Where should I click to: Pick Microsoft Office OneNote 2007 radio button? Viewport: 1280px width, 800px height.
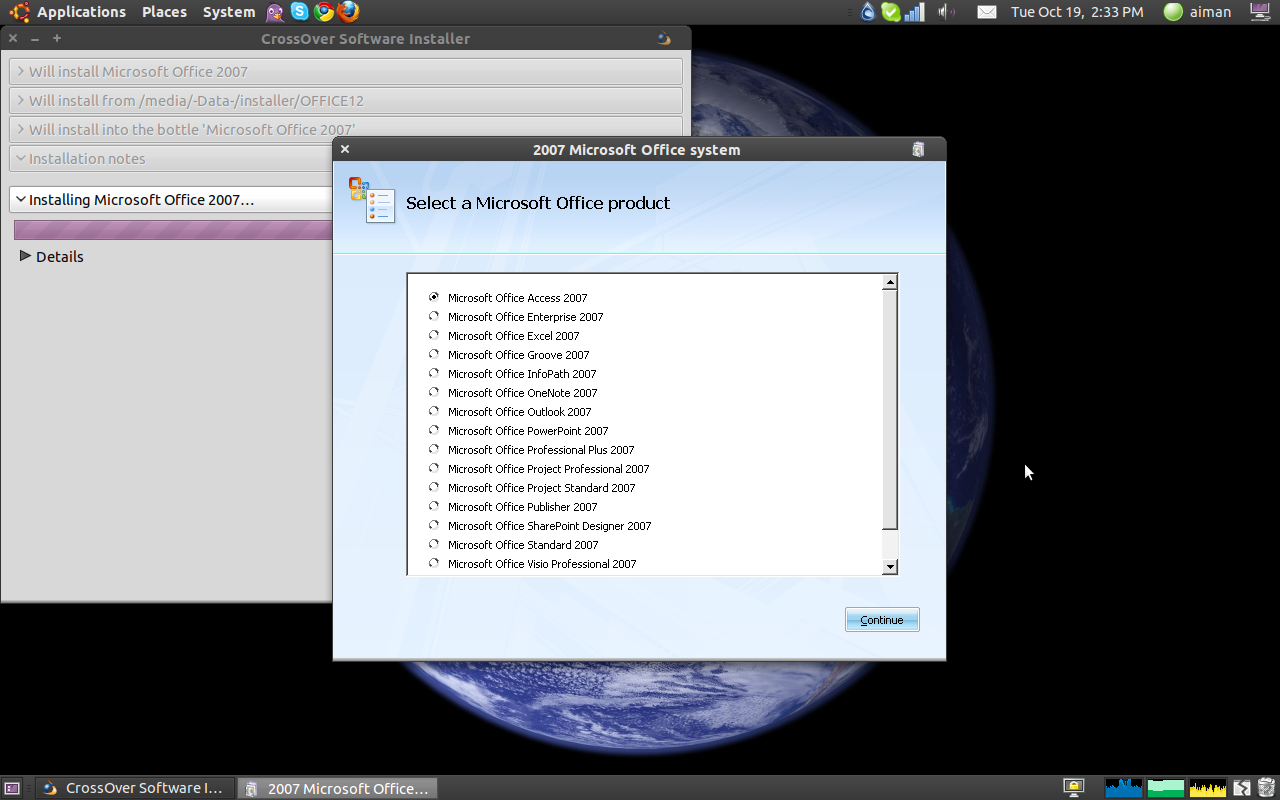[434, 392]
